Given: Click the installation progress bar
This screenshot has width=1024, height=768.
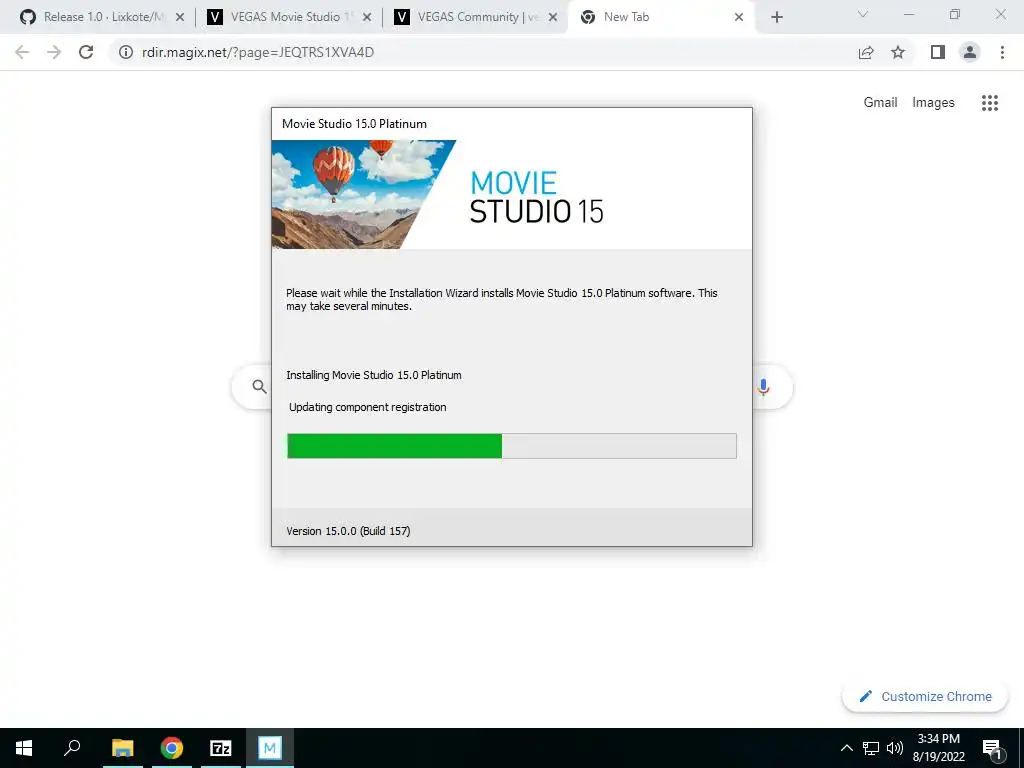Looking at the screenshot, I should [x=511, y=446].
